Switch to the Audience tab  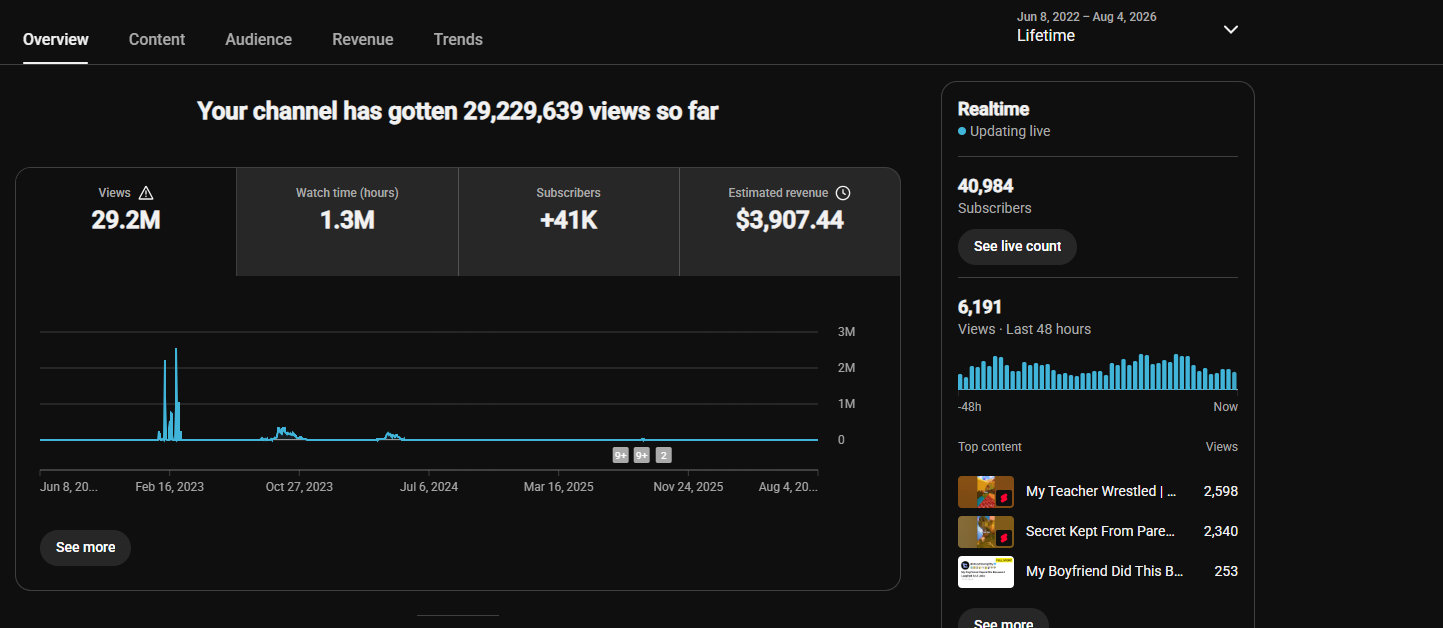(x=259, y=39)
